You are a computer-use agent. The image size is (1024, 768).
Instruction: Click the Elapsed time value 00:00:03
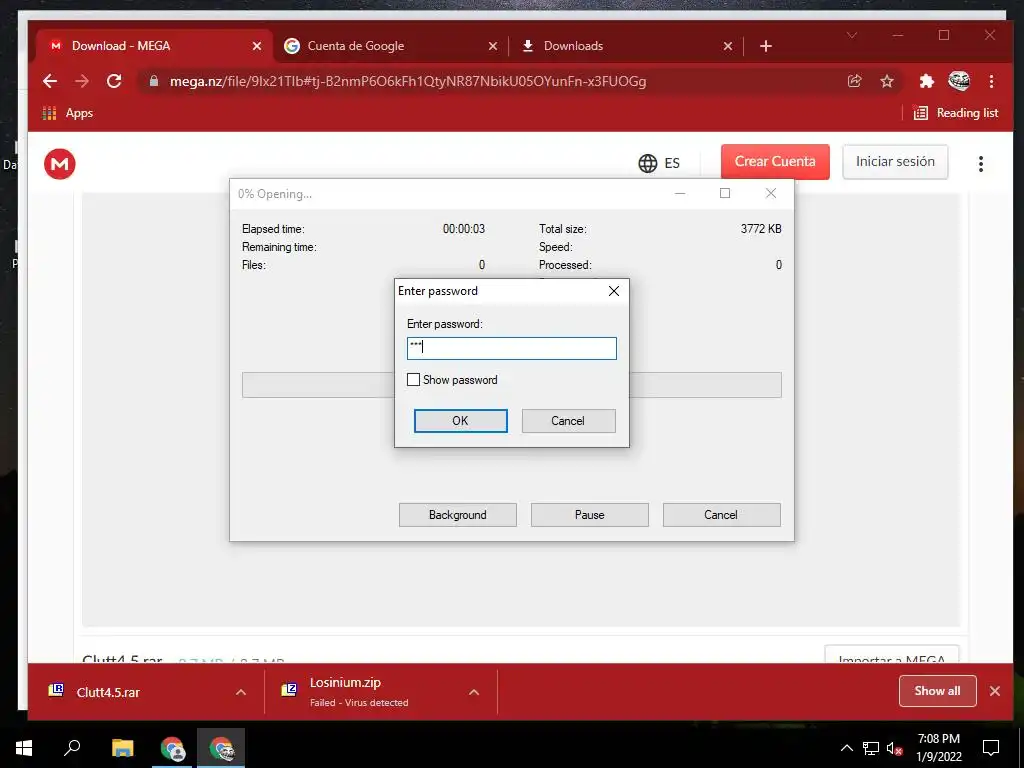tap(464, 229)
